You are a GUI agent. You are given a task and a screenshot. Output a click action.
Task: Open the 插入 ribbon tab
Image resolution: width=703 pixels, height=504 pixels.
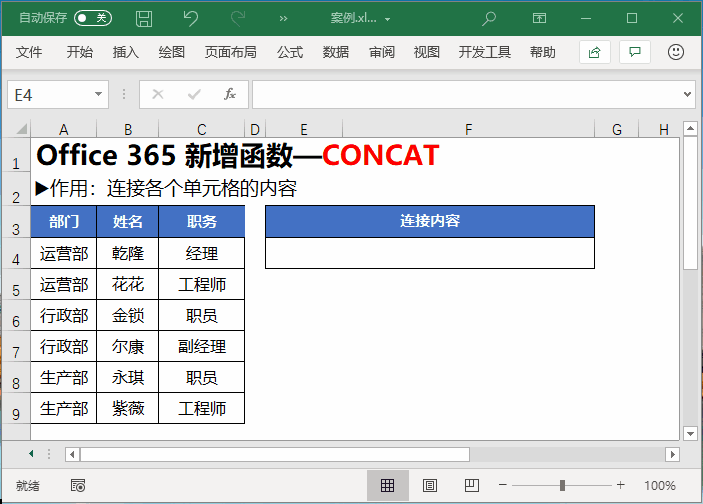pos(126,52)
